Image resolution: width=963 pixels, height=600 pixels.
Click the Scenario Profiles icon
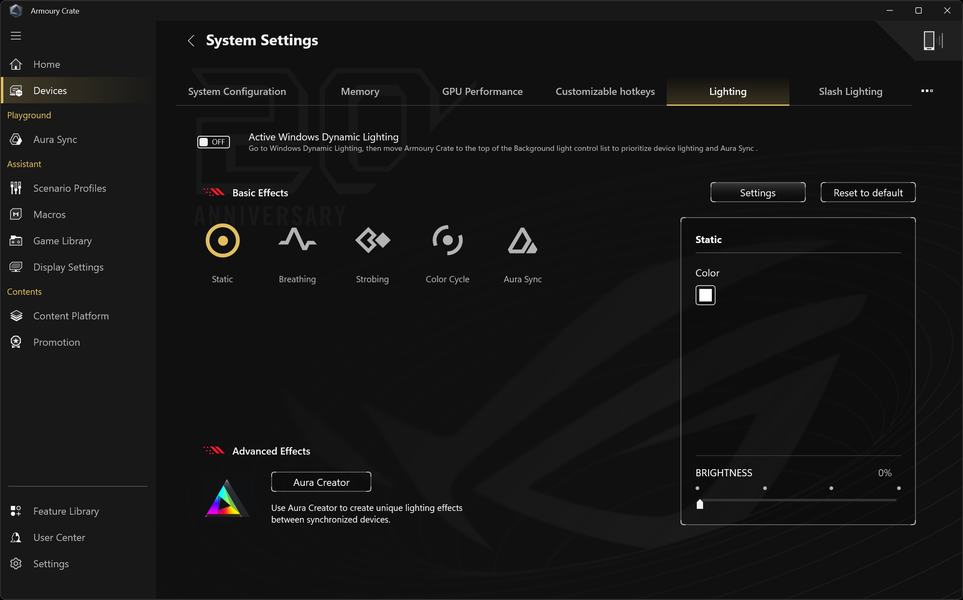pyautogui.click(x=16, y=188)
